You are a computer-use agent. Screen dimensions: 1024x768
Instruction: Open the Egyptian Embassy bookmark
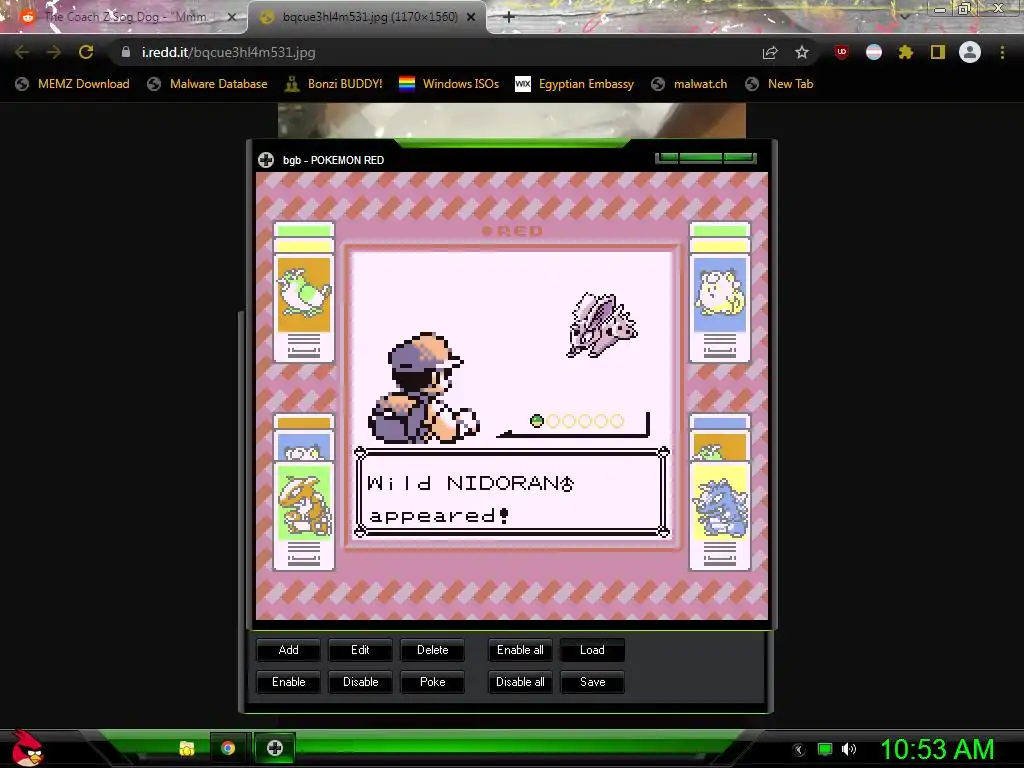click(x=575, y=84)
